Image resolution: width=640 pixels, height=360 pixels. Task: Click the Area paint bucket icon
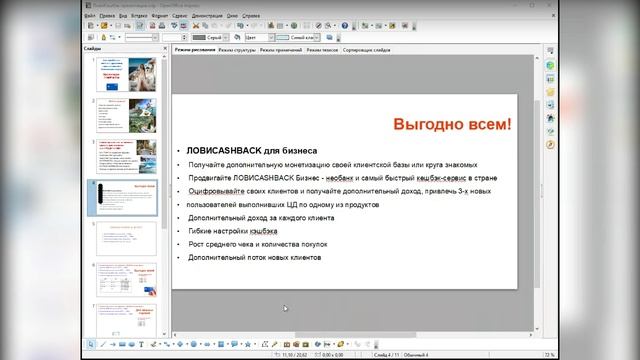tap(237, 38)
